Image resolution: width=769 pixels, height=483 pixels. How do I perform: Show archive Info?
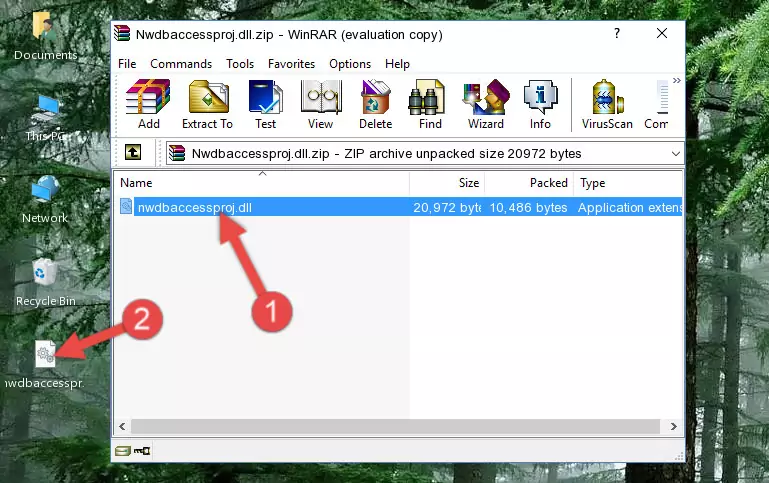(x=540, y=104)
